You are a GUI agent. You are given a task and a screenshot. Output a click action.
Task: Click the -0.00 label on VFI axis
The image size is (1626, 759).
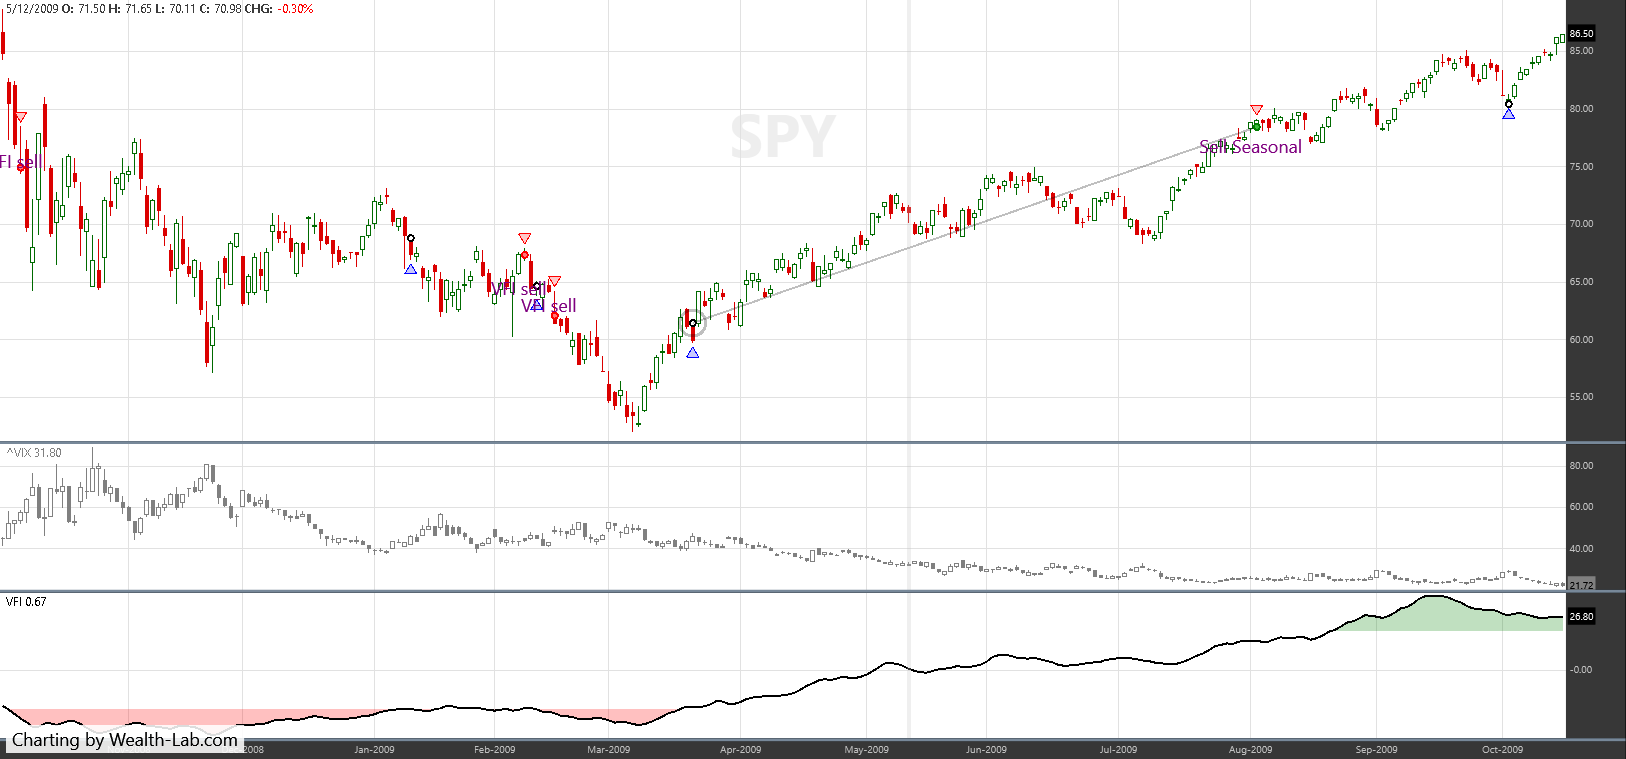coord(1581,670)
